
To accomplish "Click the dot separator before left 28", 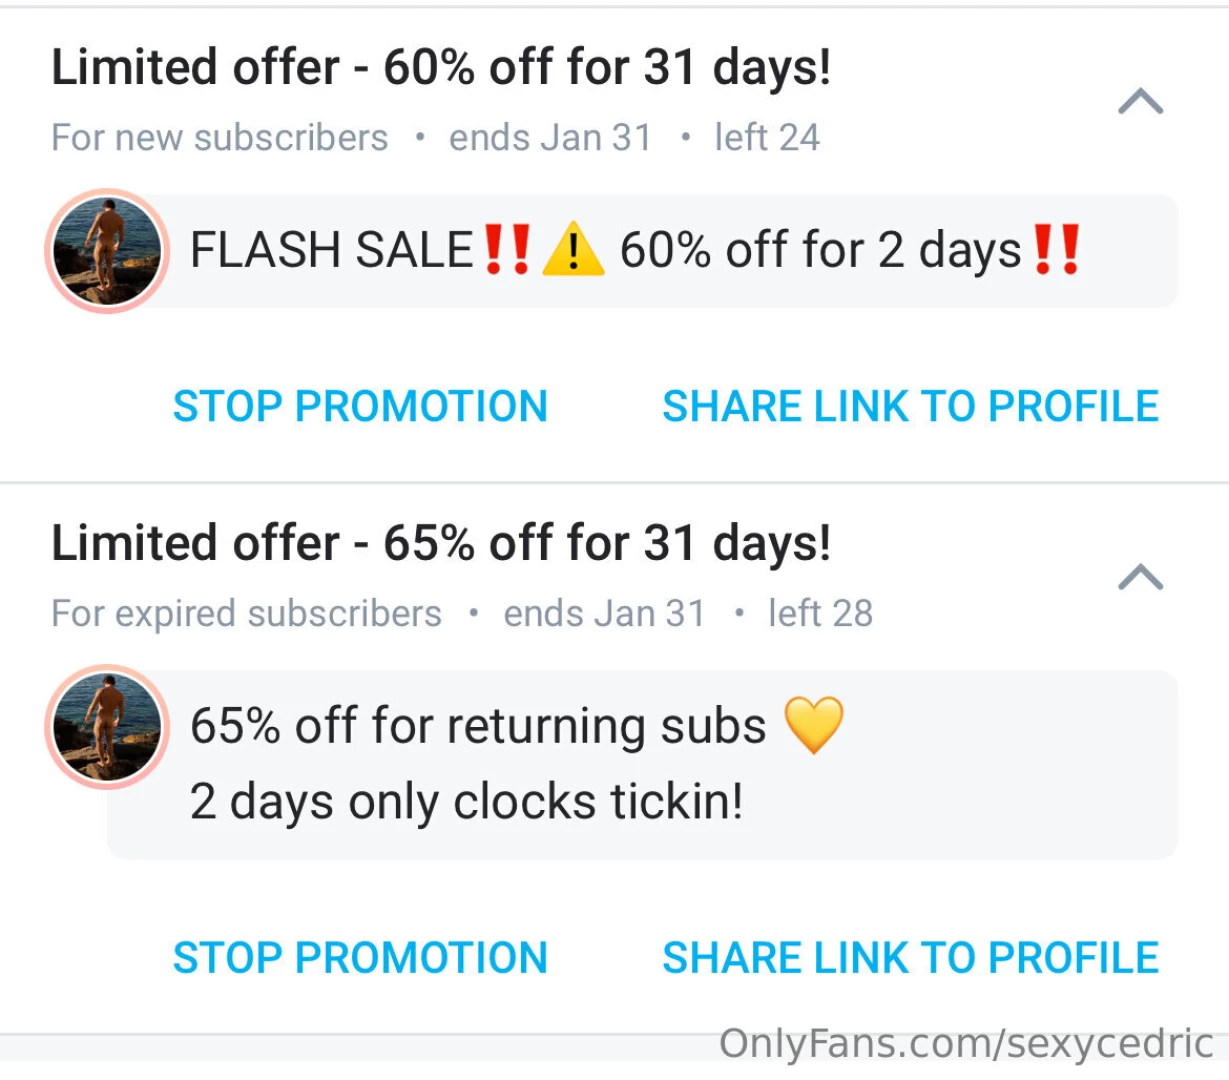I will pos(737,613).
